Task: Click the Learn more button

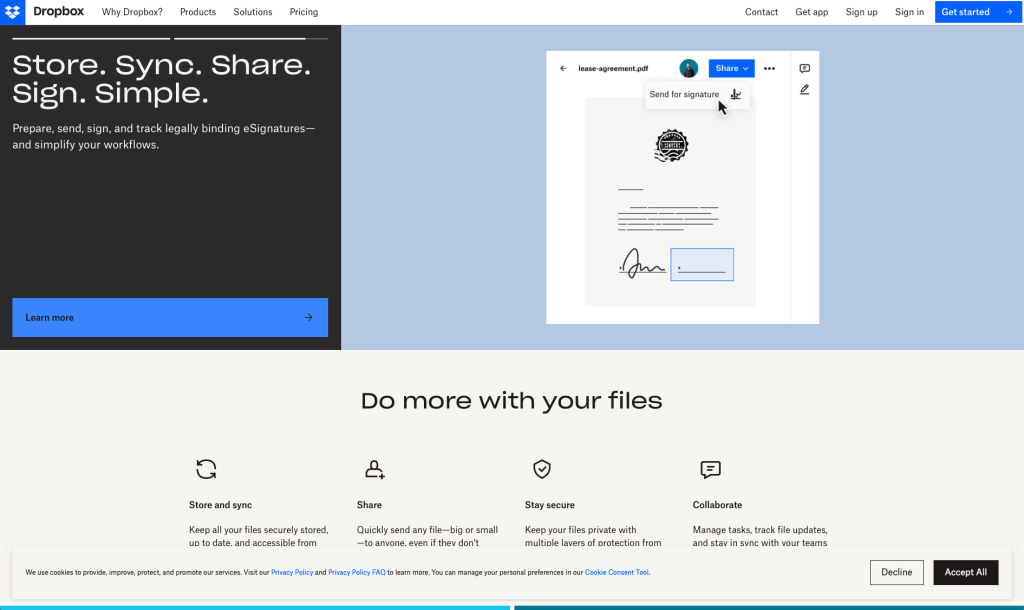Action: coord(170,317)
